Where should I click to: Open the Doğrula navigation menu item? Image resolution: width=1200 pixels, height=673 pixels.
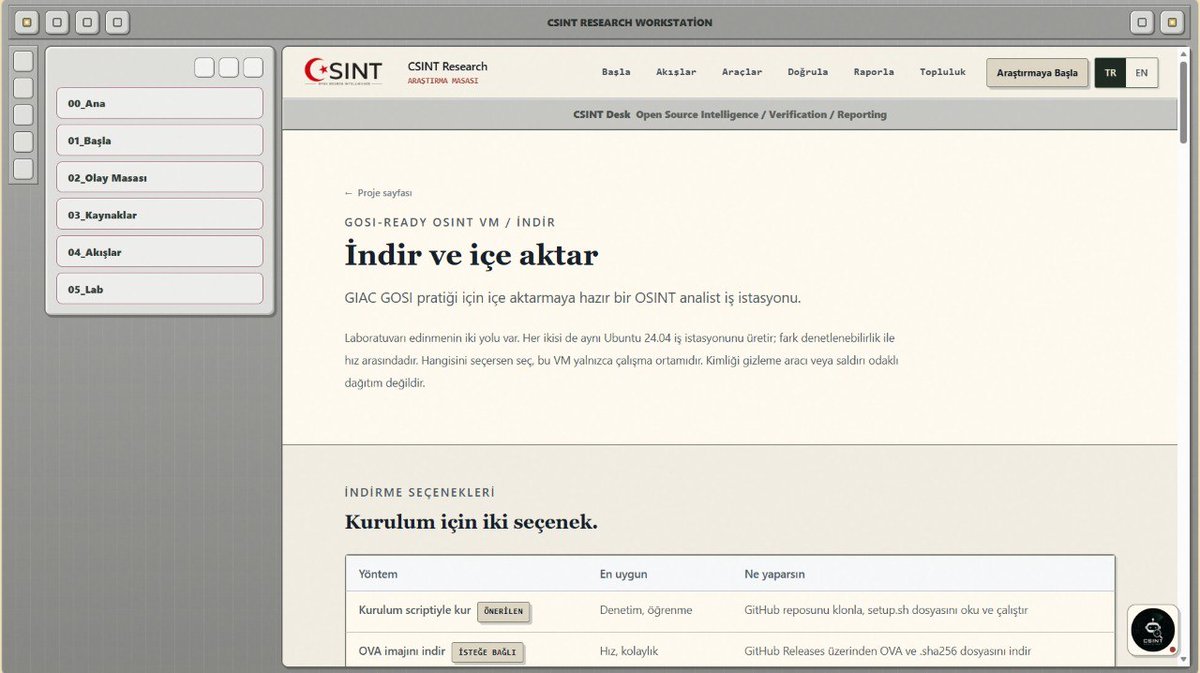808,72
